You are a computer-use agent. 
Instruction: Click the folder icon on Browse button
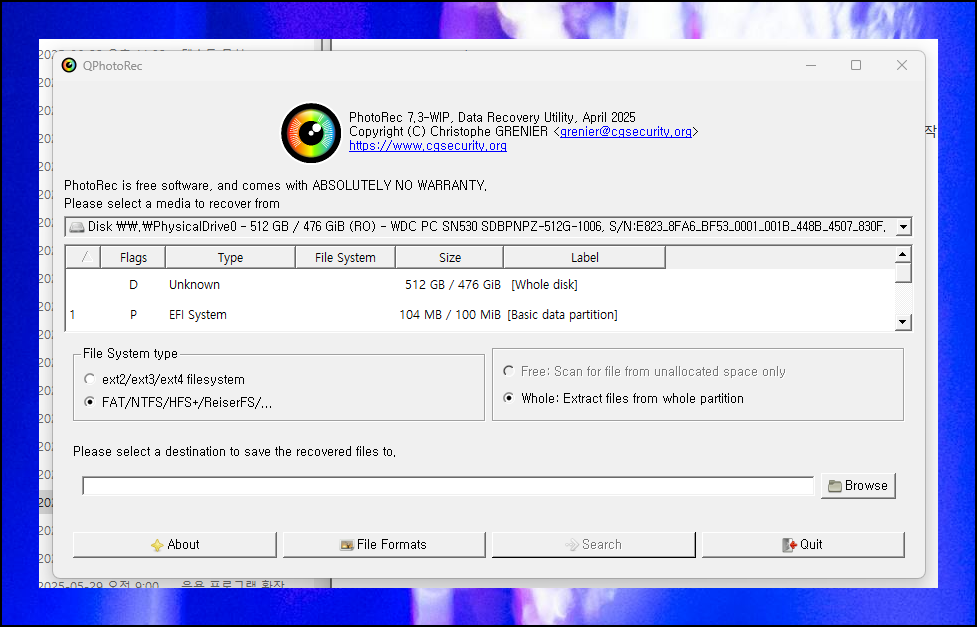pos(835,486)
